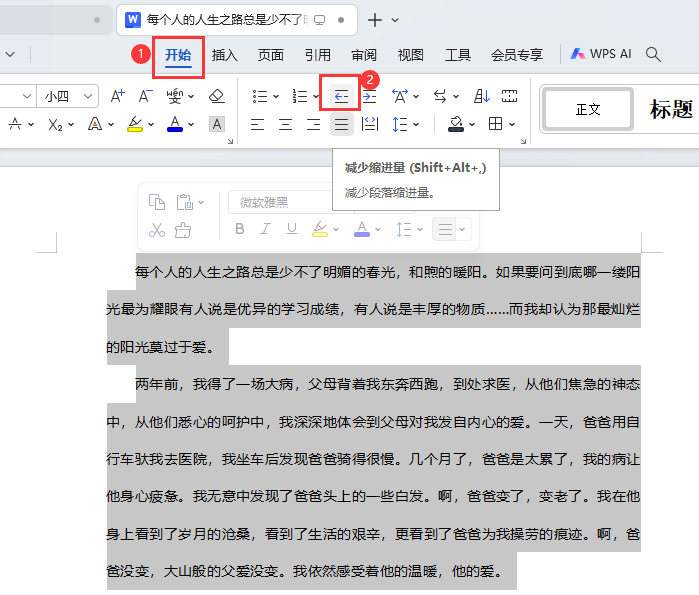Click the phonetic guide 变 icon

point(174,96)
